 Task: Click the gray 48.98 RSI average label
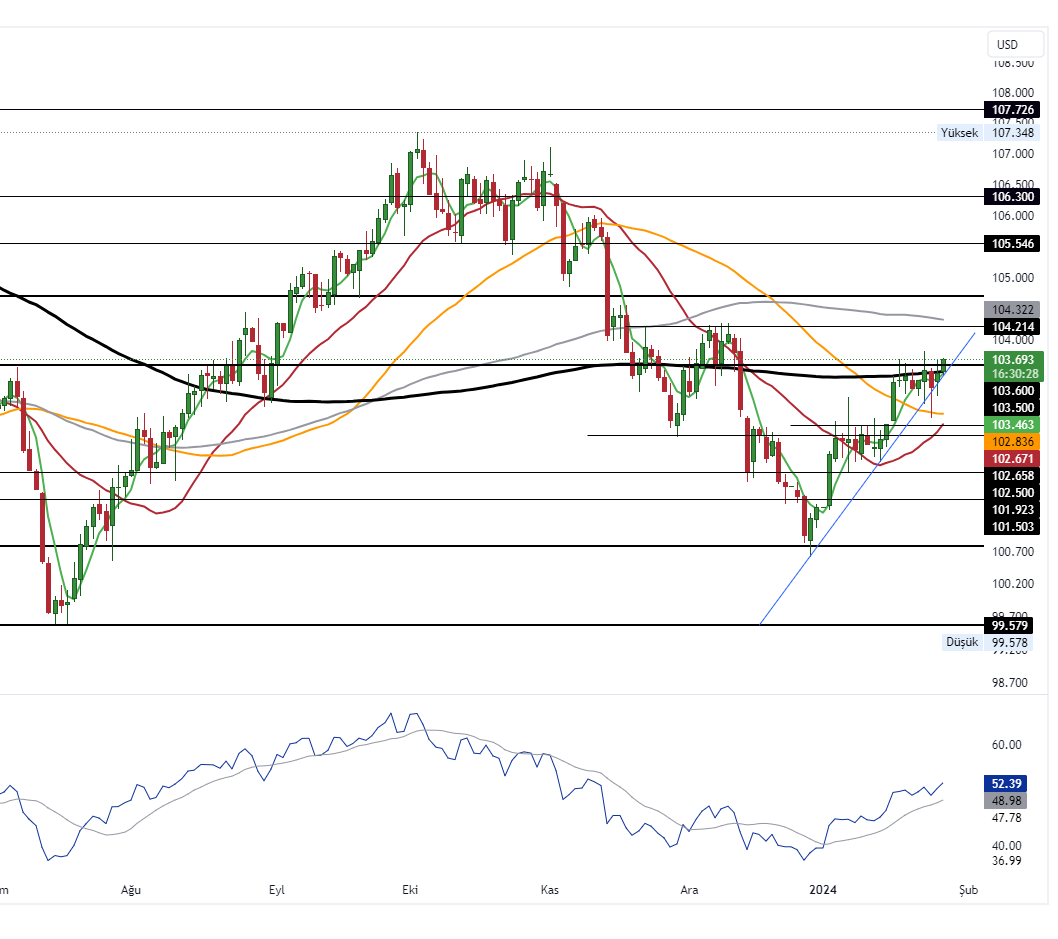[1014, 800]
